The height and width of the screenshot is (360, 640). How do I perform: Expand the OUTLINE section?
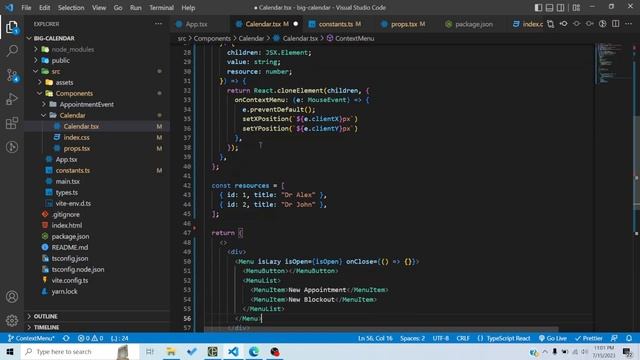pos(45,316)
